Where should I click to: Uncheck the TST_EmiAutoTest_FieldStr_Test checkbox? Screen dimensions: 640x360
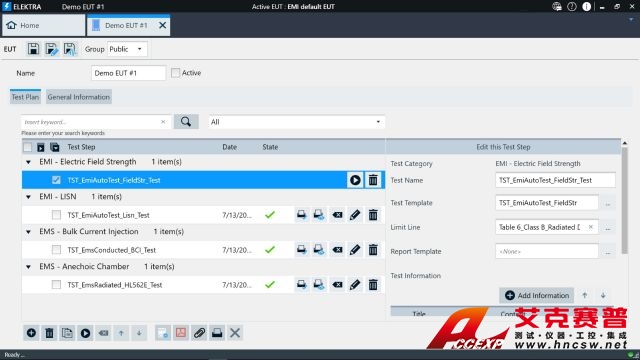pyautogui.click(x=56, y=180)
